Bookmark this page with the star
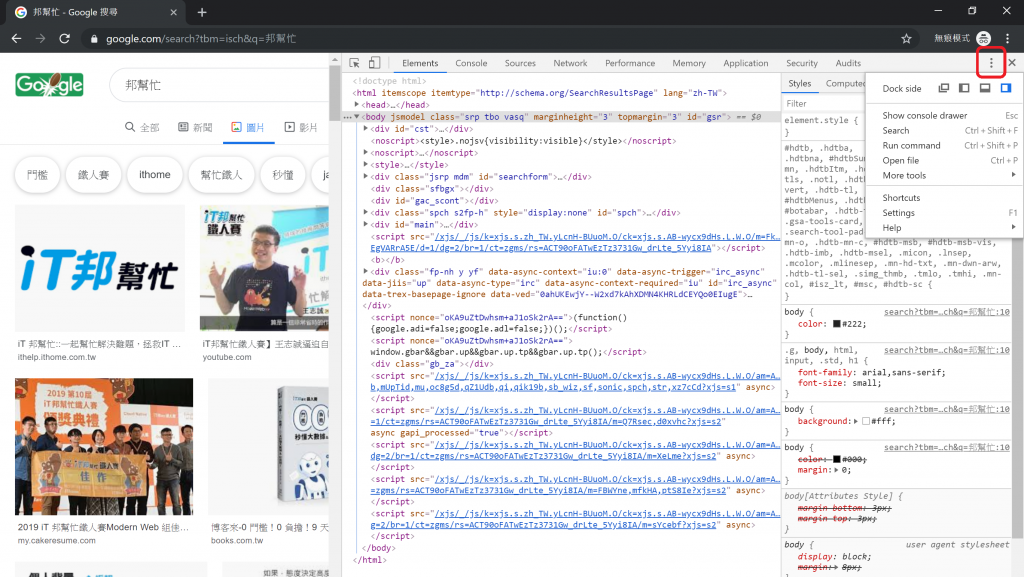Image resolution: width=1024 pixels, height=577 pixels. point(906,39)
